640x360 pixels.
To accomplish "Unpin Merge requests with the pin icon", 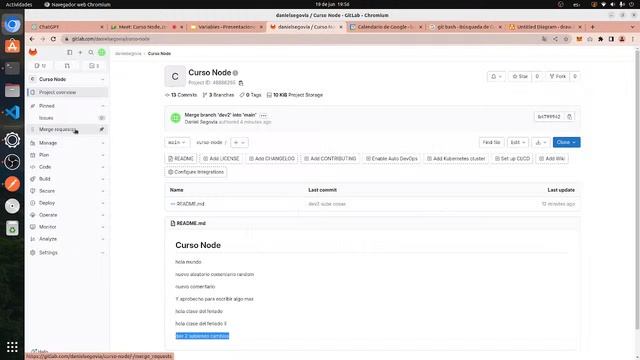I will [x=102, y=129].
